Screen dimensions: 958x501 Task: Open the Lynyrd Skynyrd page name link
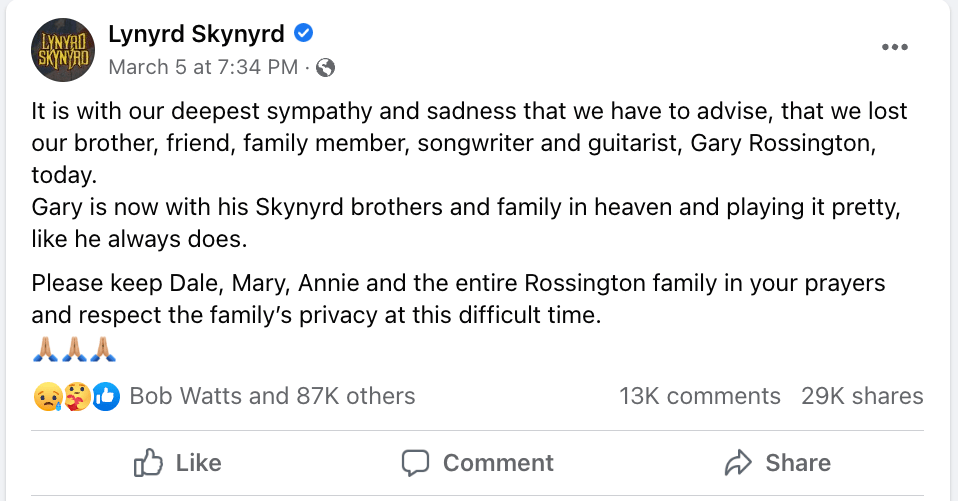click(197, 34)
